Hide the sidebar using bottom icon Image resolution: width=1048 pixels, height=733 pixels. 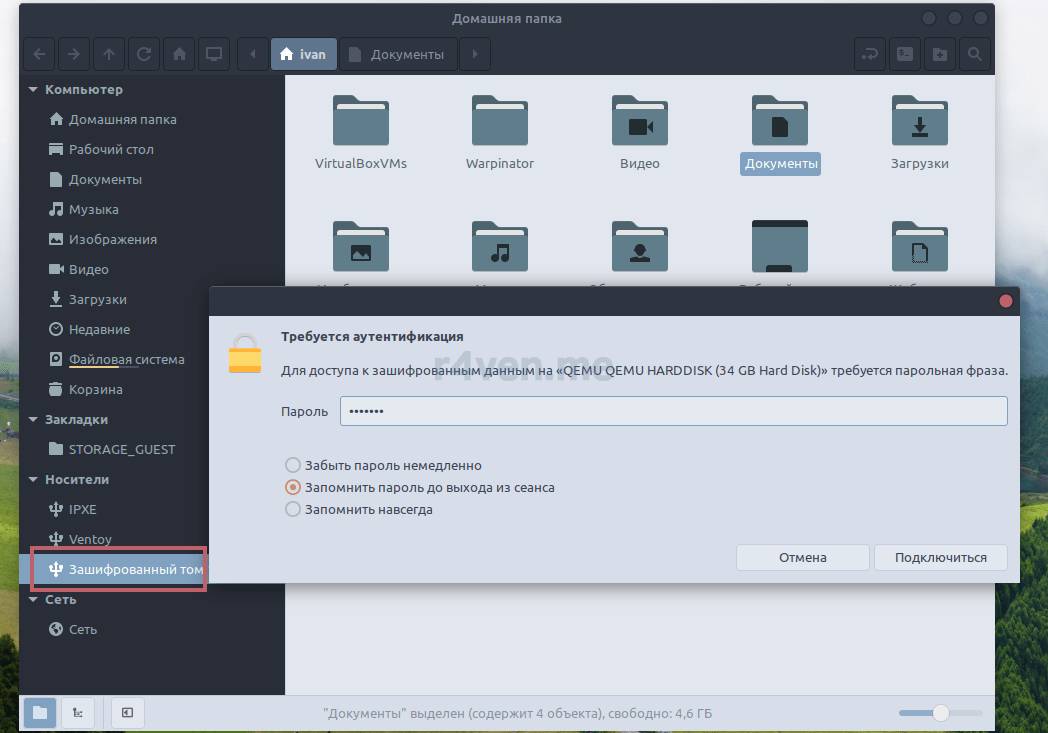[128, 712]
